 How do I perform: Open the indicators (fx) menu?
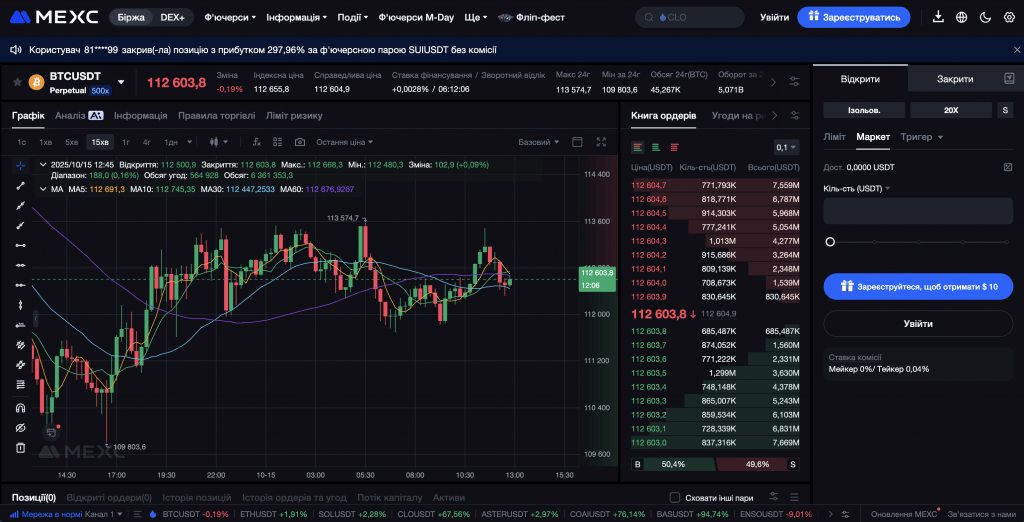257,142
